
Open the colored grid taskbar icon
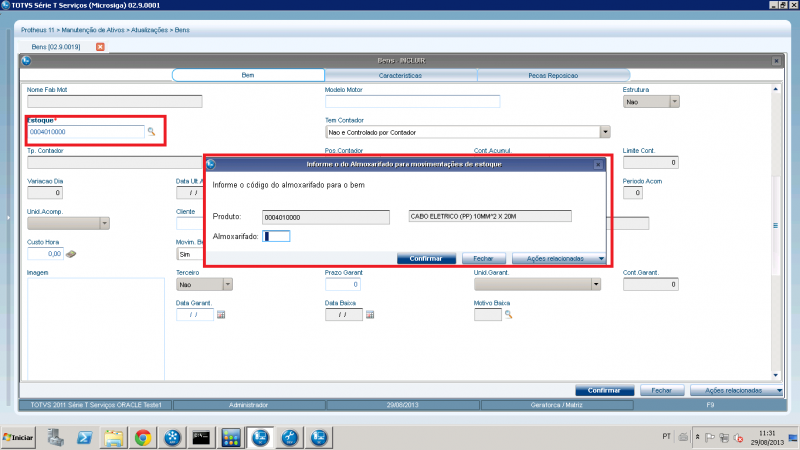coord(231,437)
